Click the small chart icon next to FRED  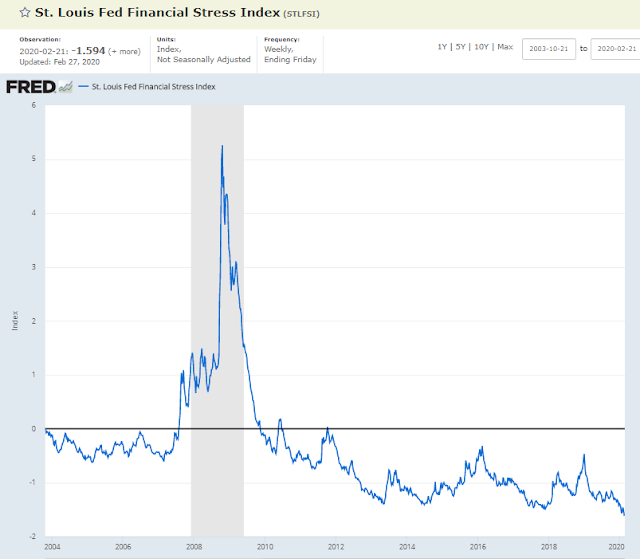pyautogui.click(x=65, y=87)
